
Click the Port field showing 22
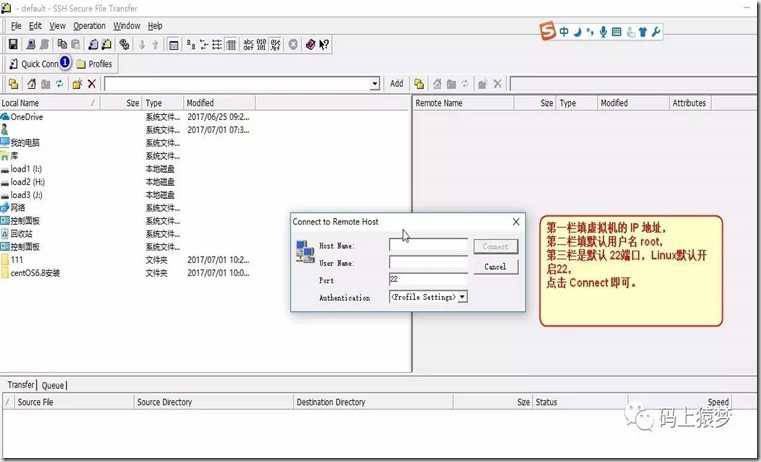[428, 279]
